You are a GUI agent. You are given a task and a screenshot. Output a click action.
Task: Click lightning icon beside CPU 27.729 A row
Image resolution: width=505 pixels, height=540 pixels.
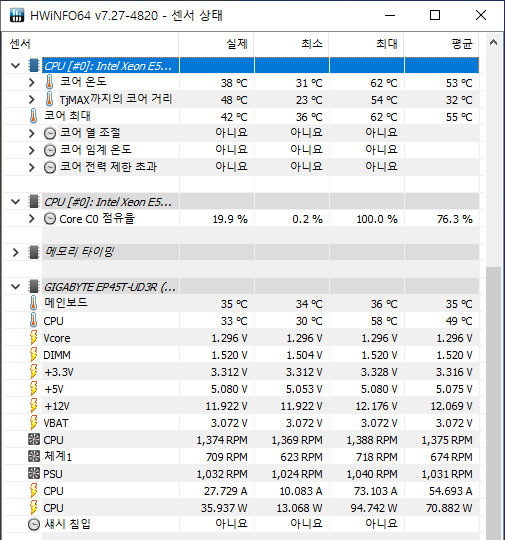33,490
